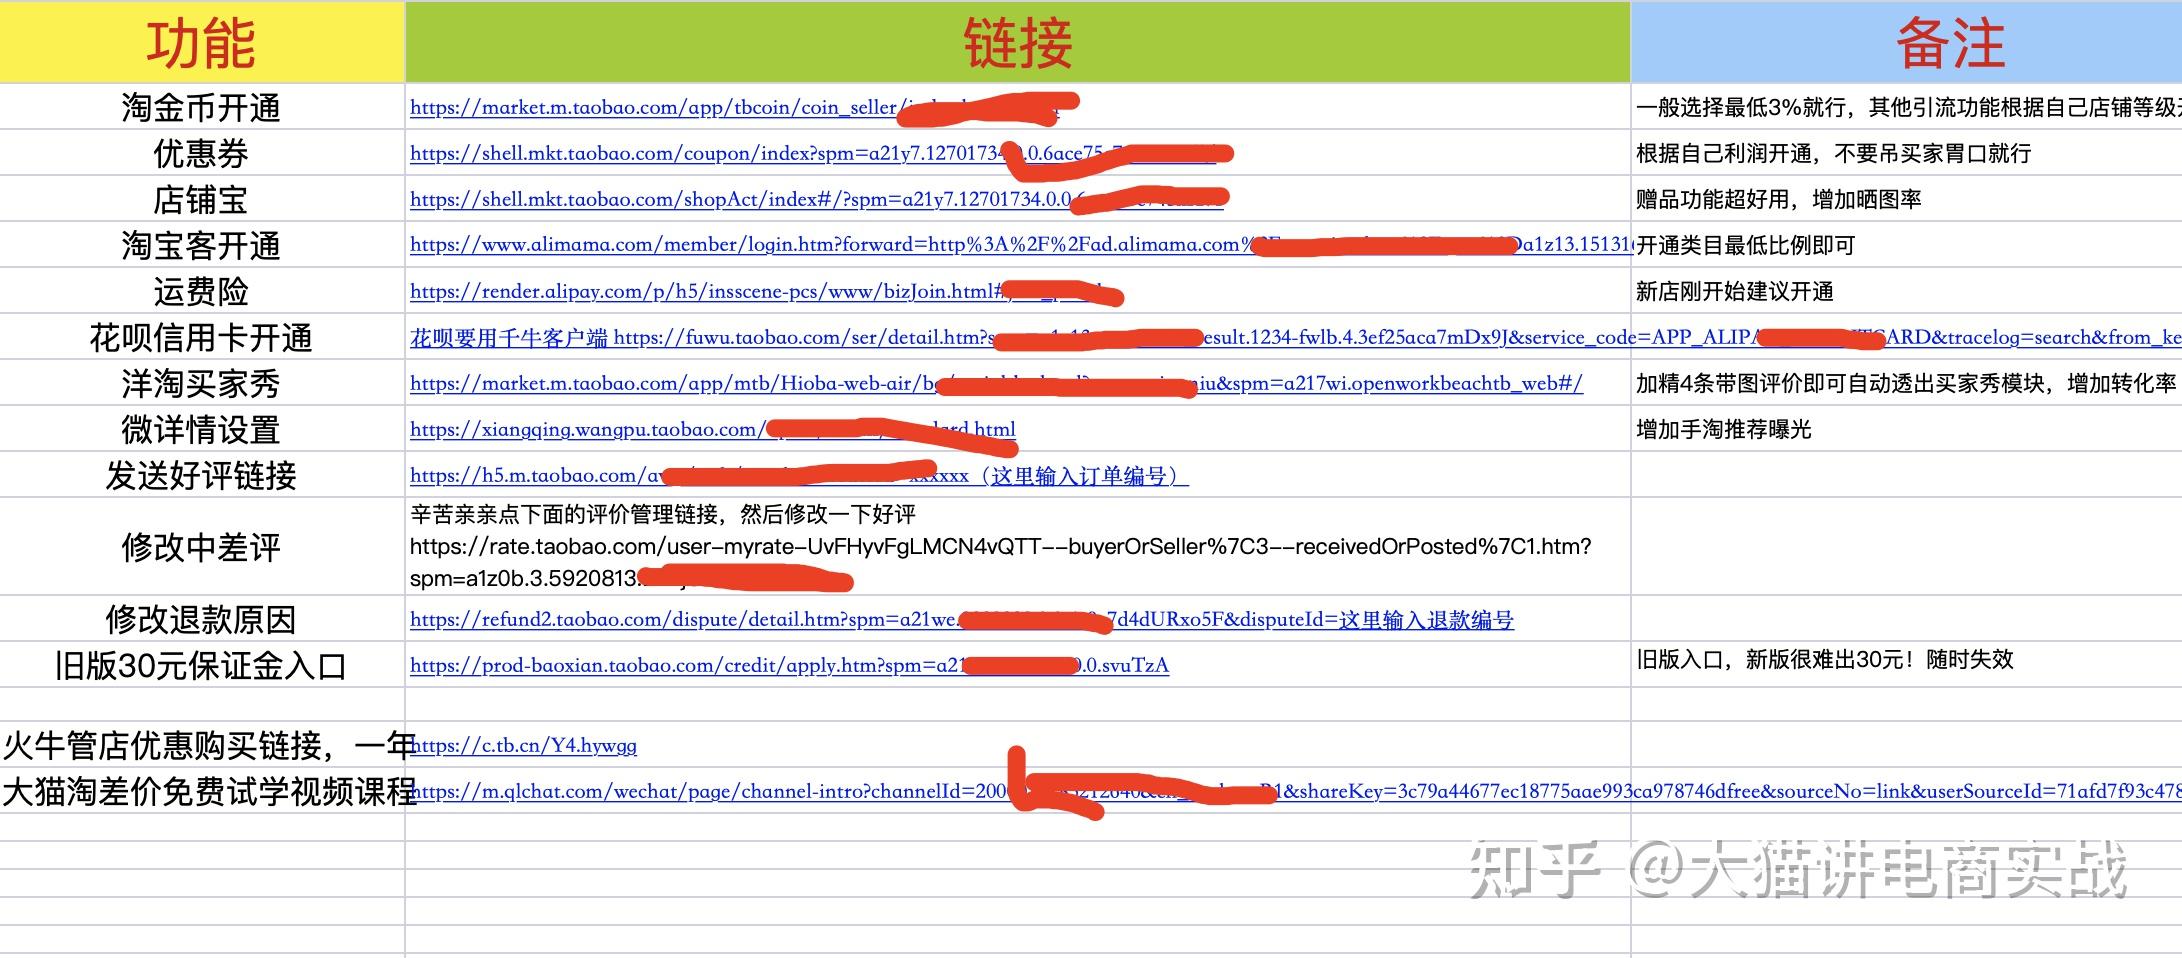2182x958 pixels.
Task: Select the 运费险 cell
Action: (x=202, y=291)
